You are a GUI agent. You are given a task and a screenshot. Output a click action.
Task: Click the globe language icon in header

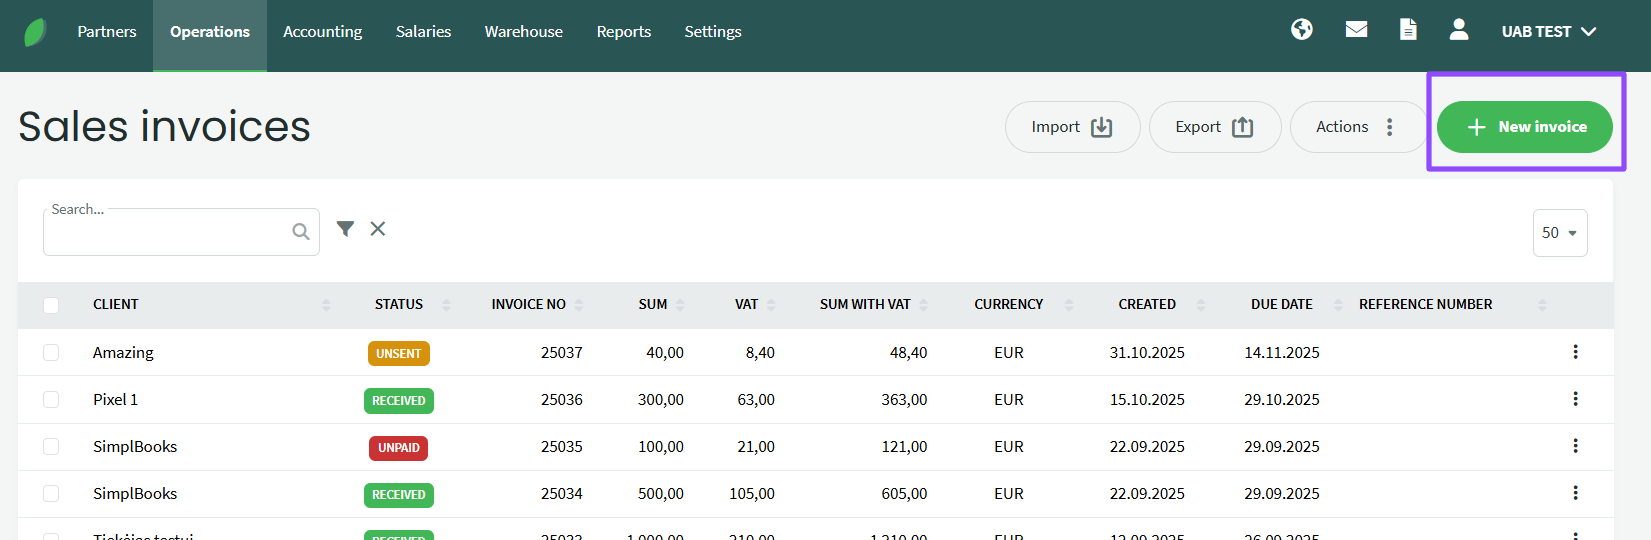(x=1301, y=30)
